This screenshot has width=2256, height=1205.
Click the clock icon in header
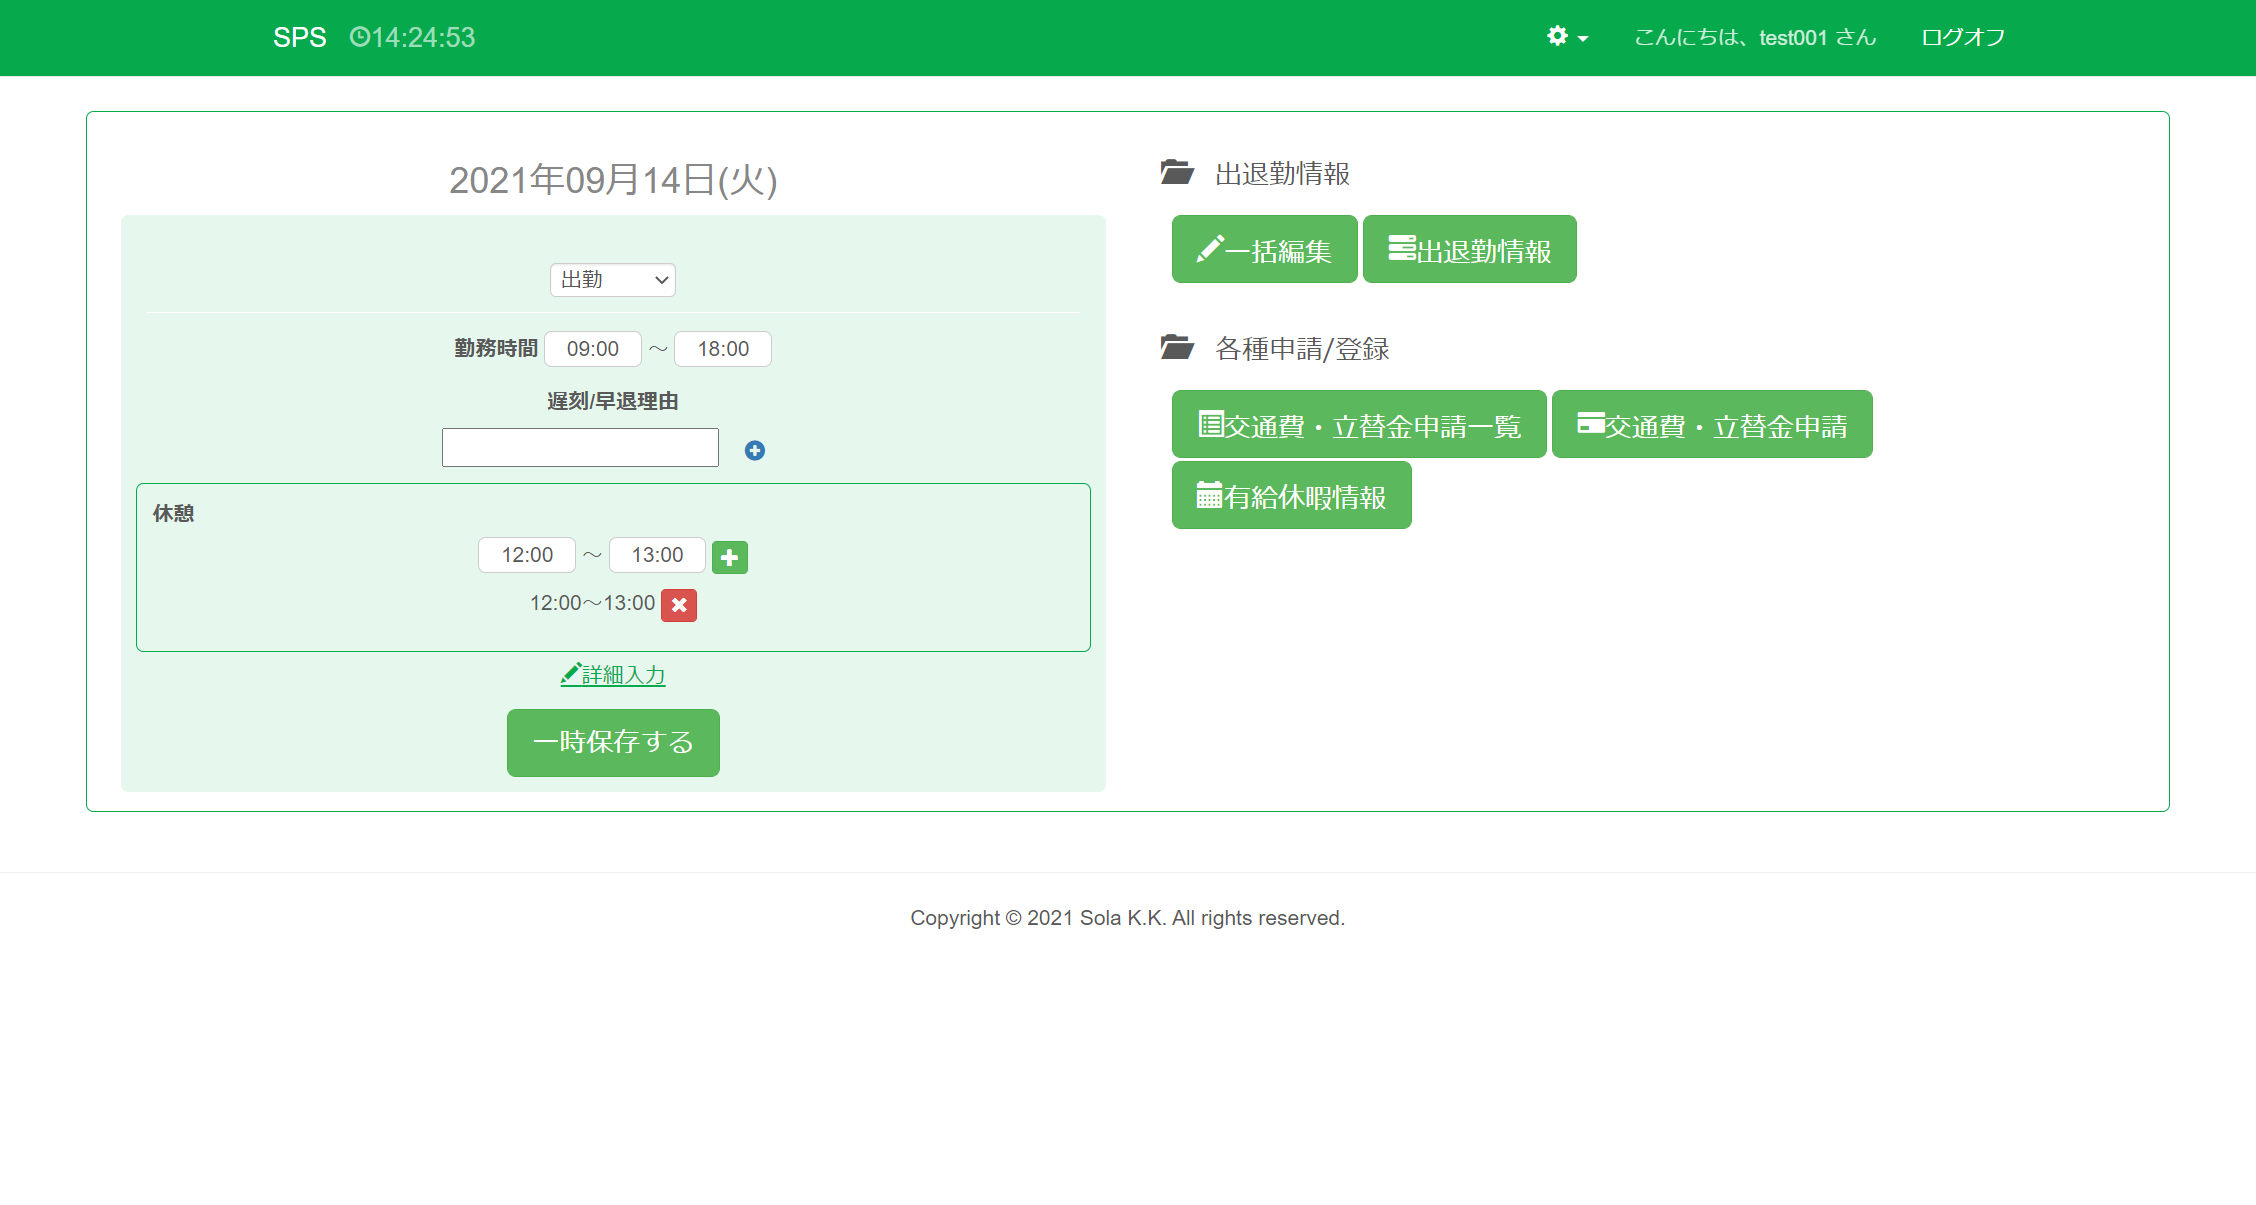[x=359, y=37]
